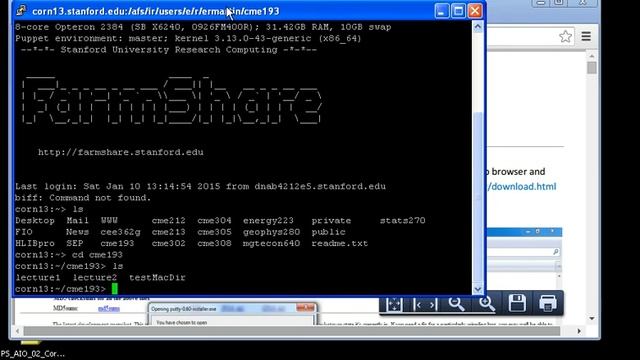Screen dimensions: 640x360
Task: Click 'private' in the terminal listing
Action: pos(331,220)
